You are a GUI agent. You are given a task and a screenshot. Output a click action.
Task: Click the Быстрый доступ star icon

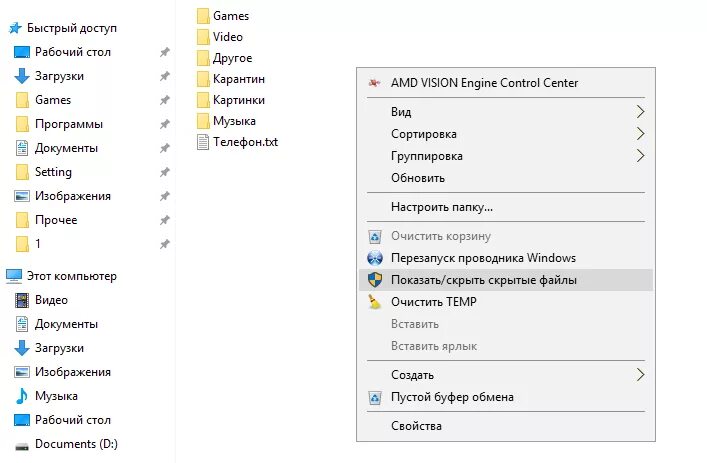point(14,28)
